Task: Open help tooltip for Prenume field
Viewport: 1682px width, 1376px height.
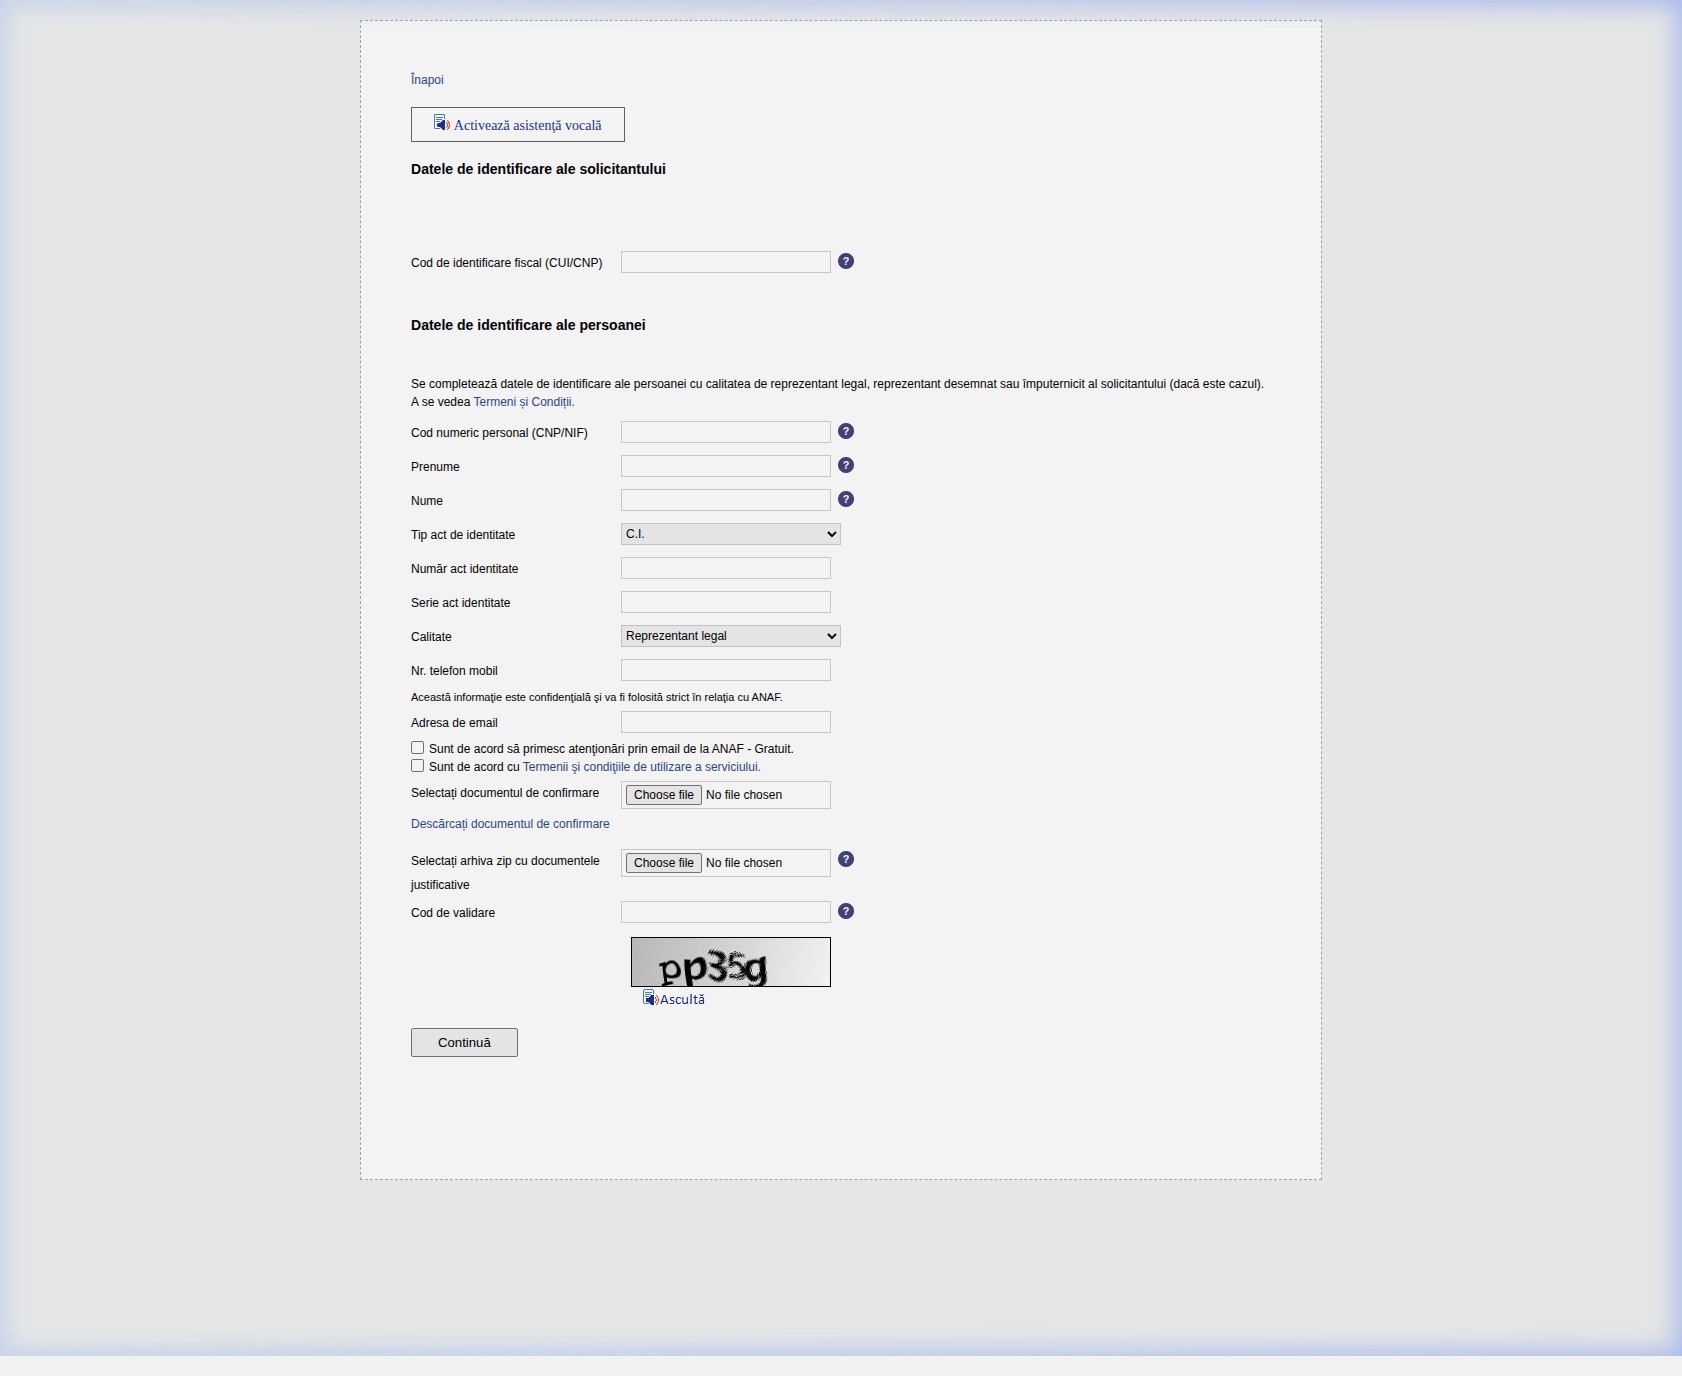Action: click(846, 465)
